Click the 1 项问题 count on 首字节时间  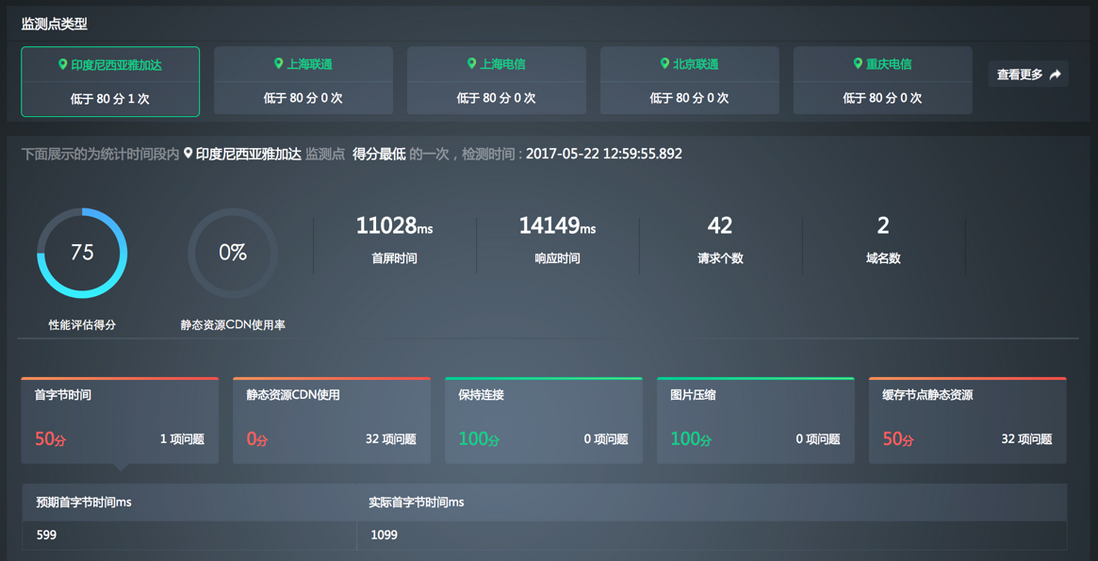pyautogui.click(x=182, y=439)
